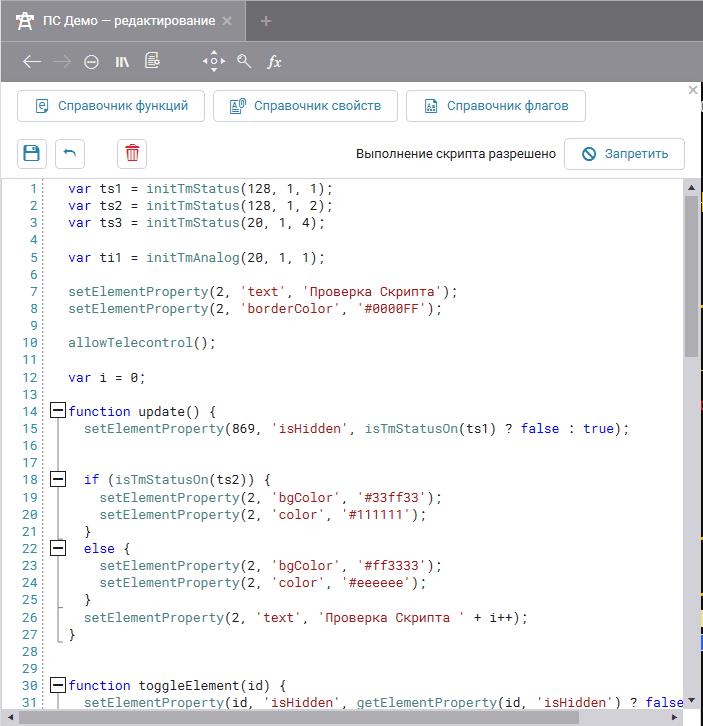Collapse the toggleElement function fold marker

58,685
